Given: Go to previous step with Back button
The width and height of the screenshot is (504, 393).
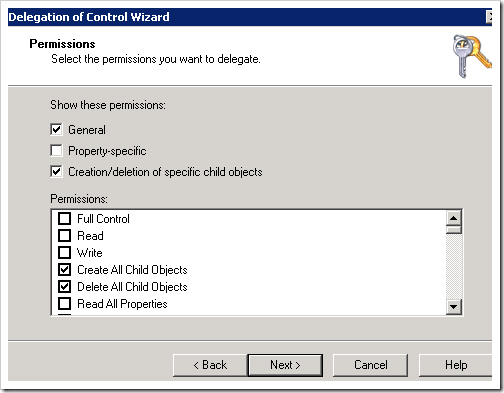Looking at the screenshot, I should point(210,365).
